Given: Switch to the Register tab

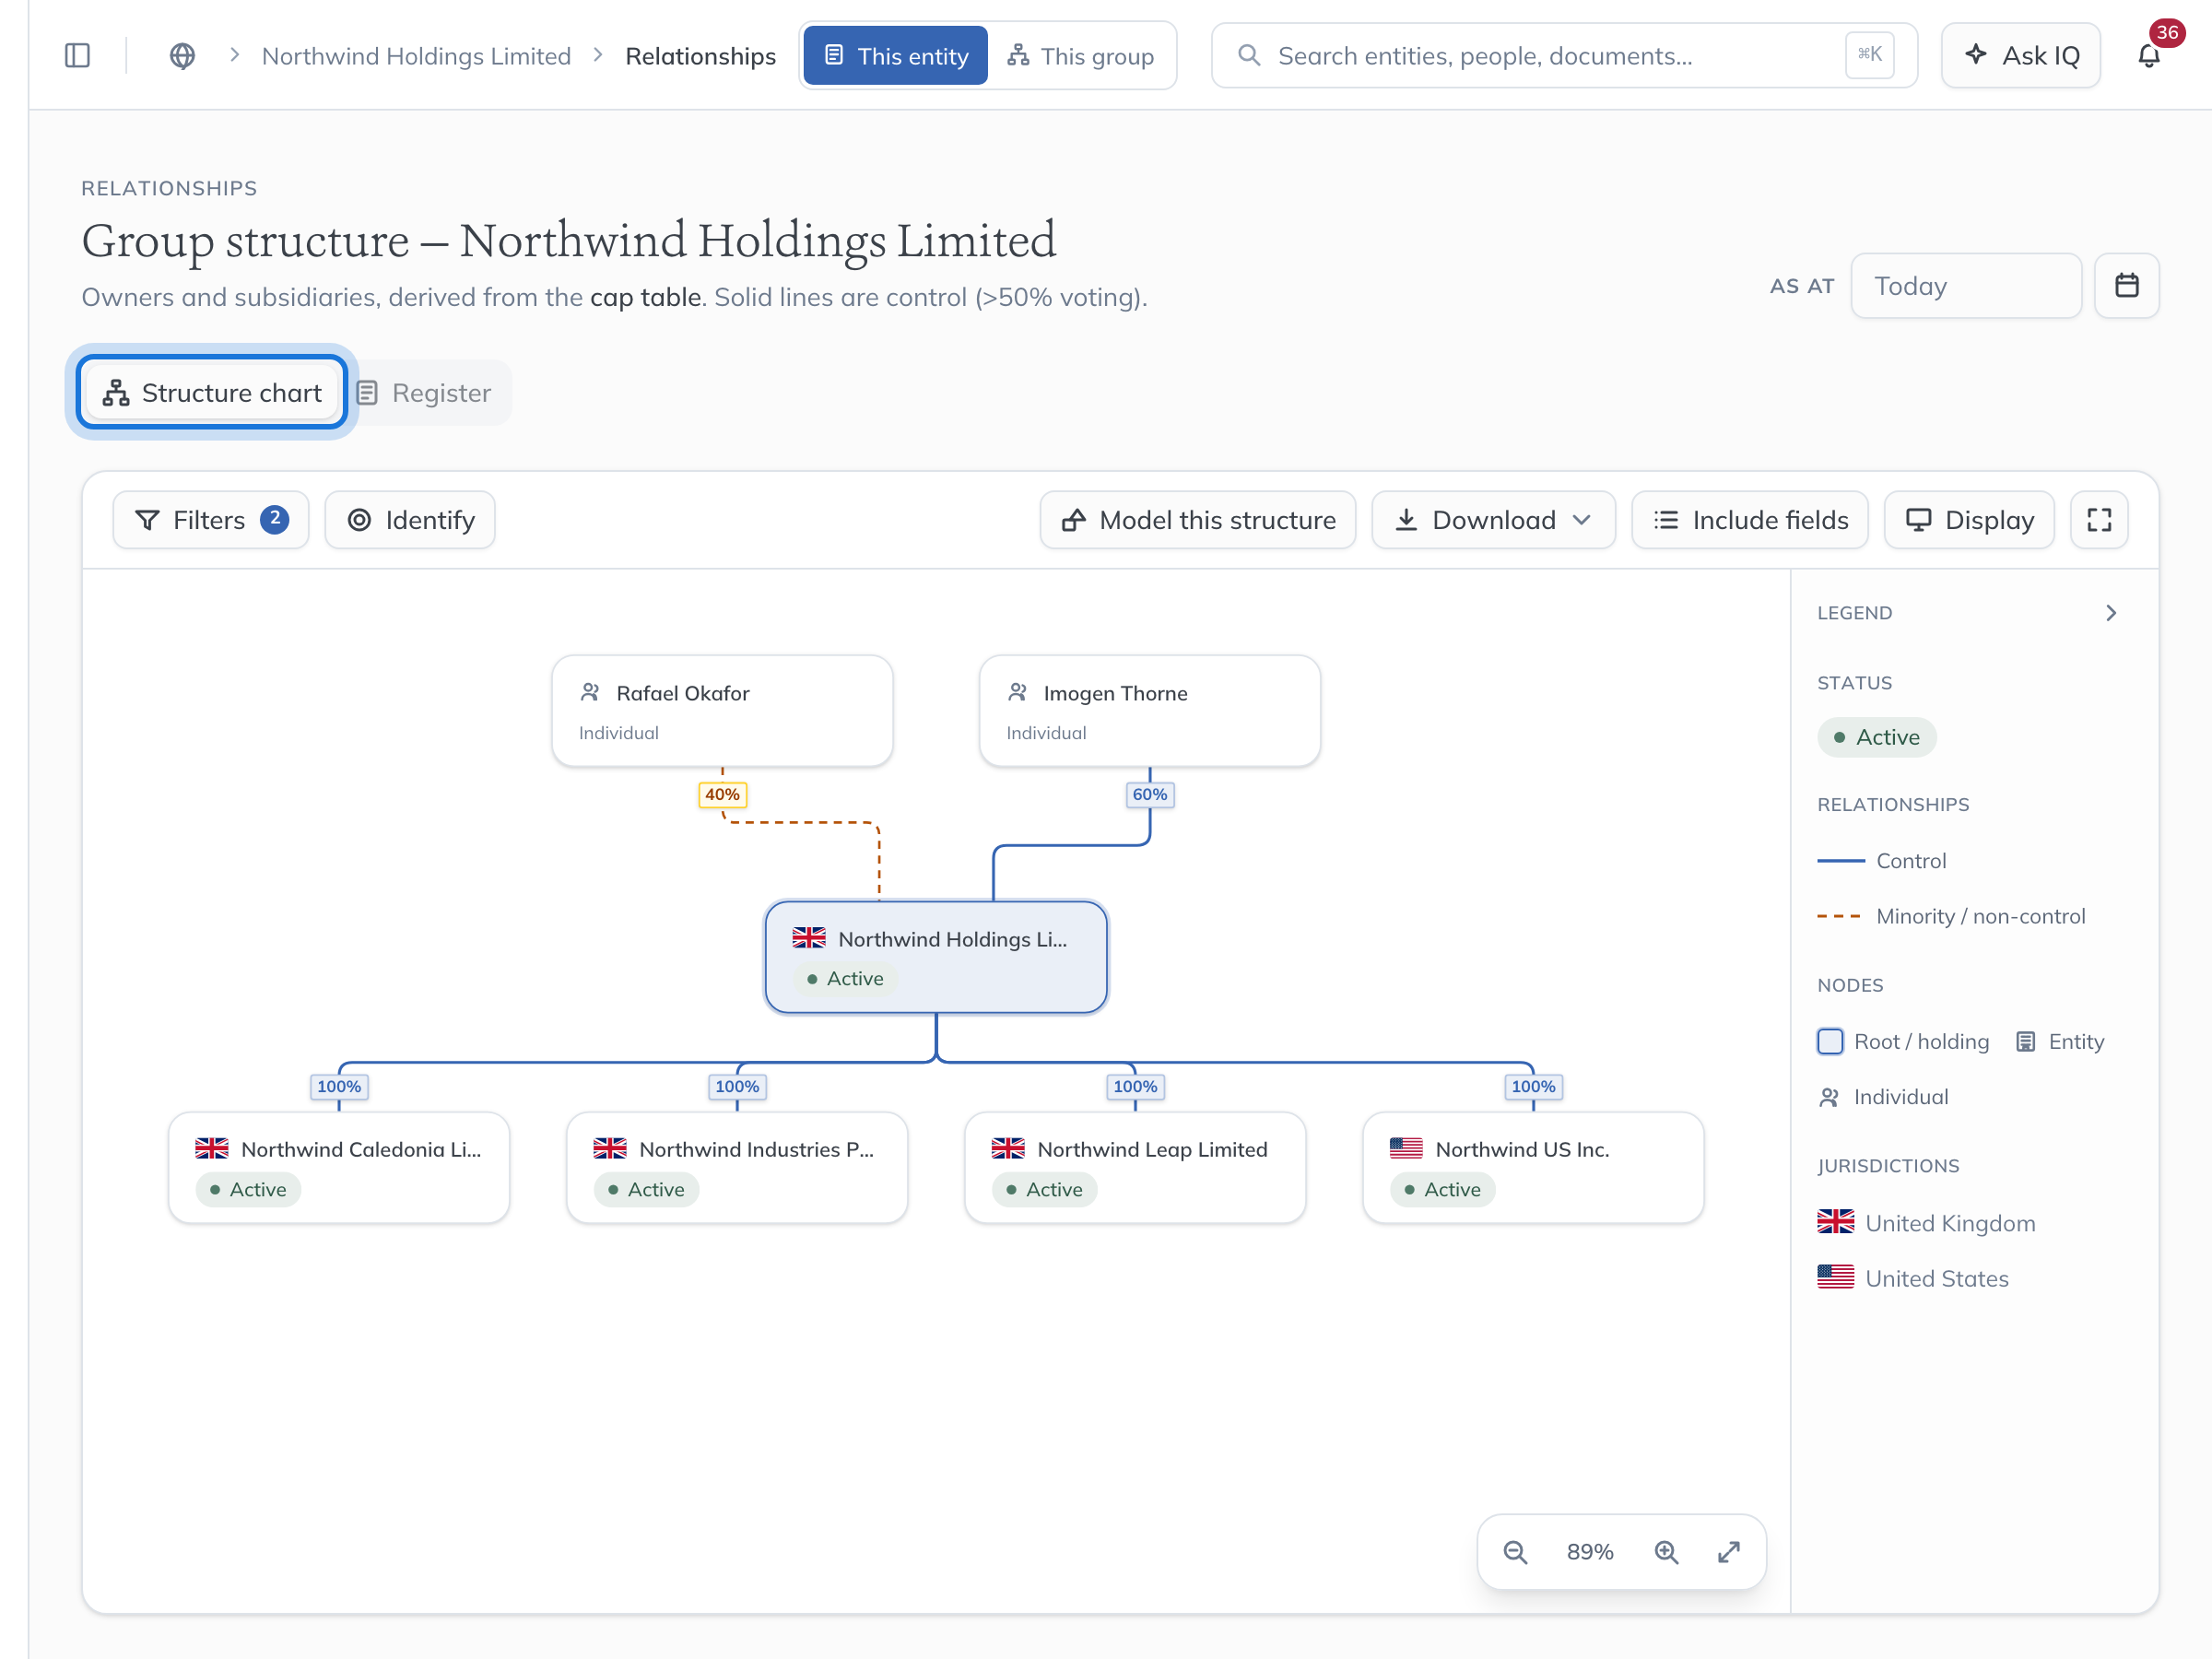Looking at the screenshot, I should [425, 393].
